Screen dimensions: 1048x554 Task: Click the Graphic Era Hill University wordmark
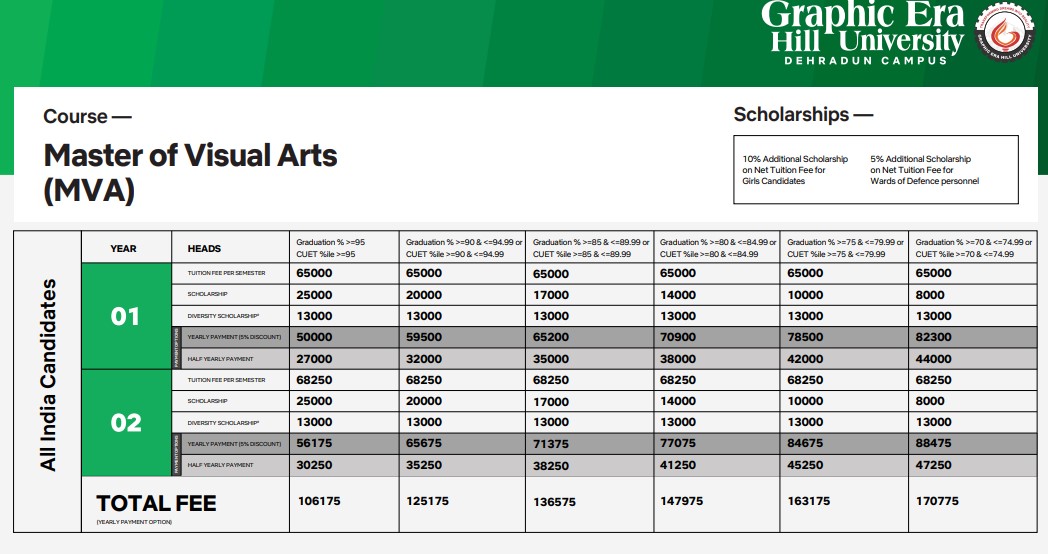[865, 28]
